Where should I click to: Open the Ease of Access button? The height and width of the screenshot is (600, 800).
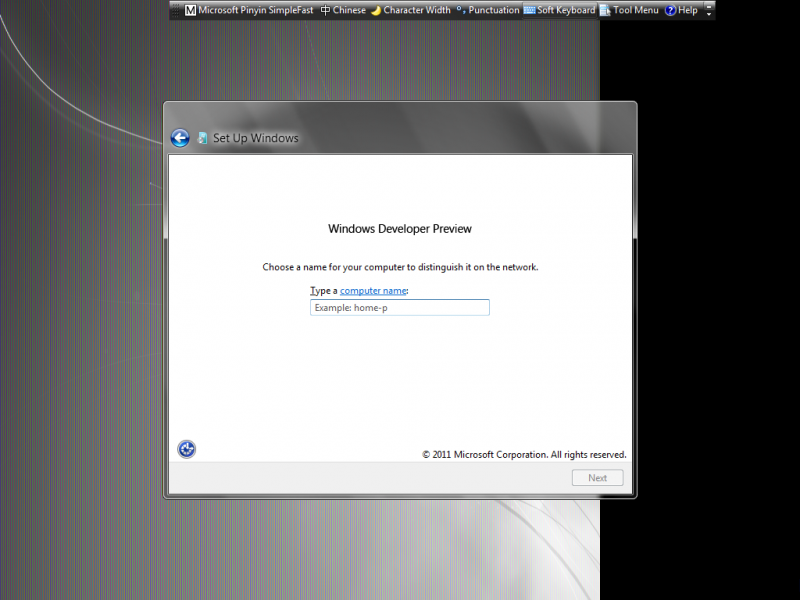187,449
